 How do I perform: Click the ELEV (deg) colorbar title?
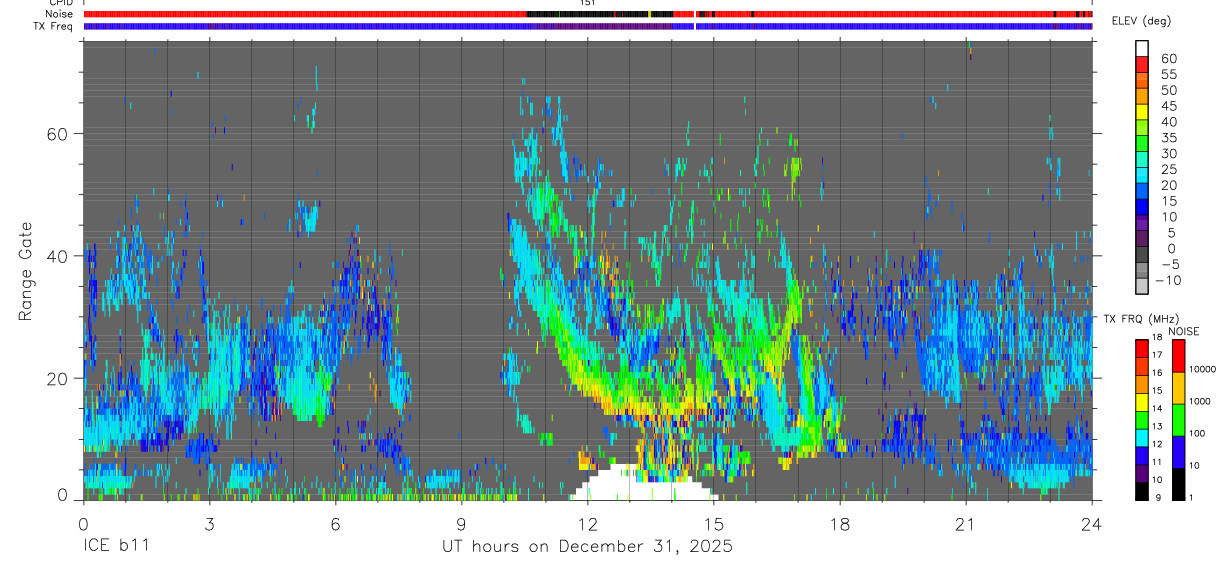[x=1141, y=21]
